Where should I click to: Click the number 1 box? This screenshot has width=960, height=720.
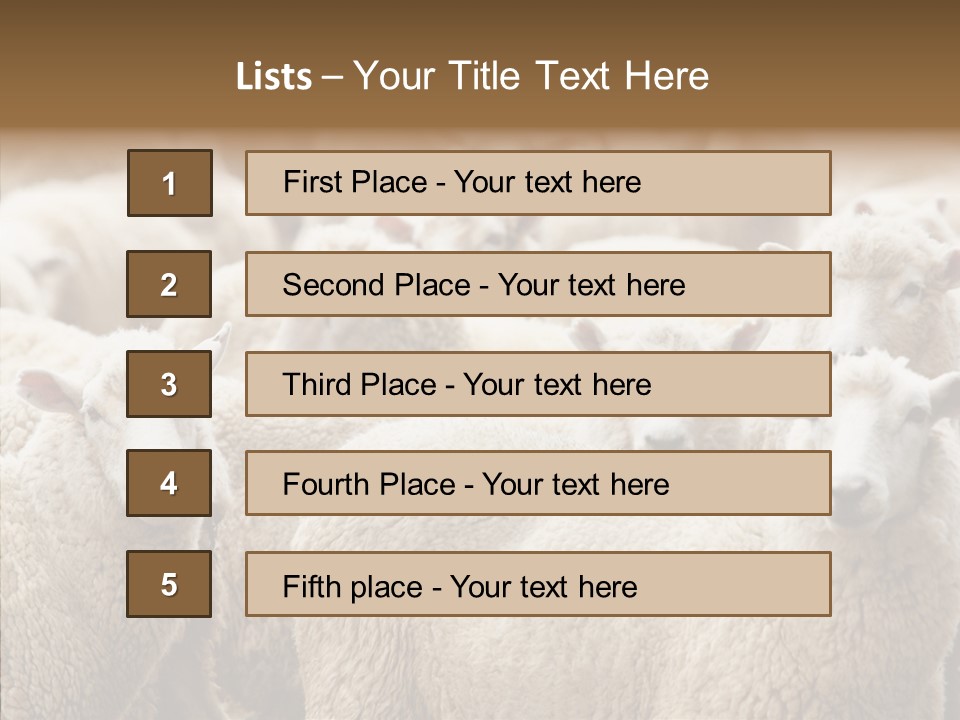pyautogui.click(x=169, y=183)
